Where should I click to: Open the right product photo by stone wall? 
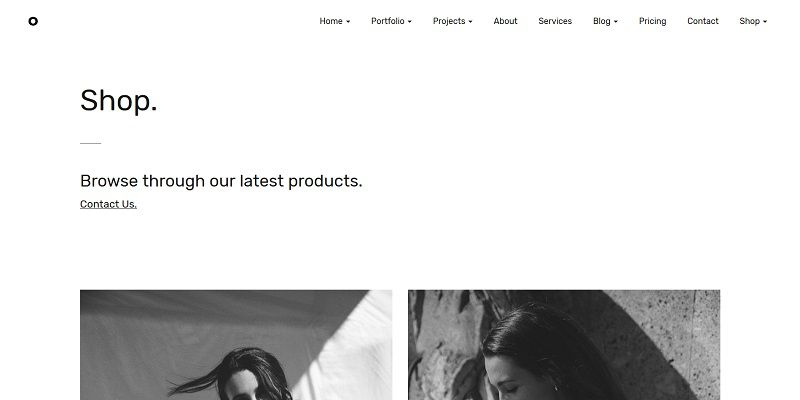point(564,345)
